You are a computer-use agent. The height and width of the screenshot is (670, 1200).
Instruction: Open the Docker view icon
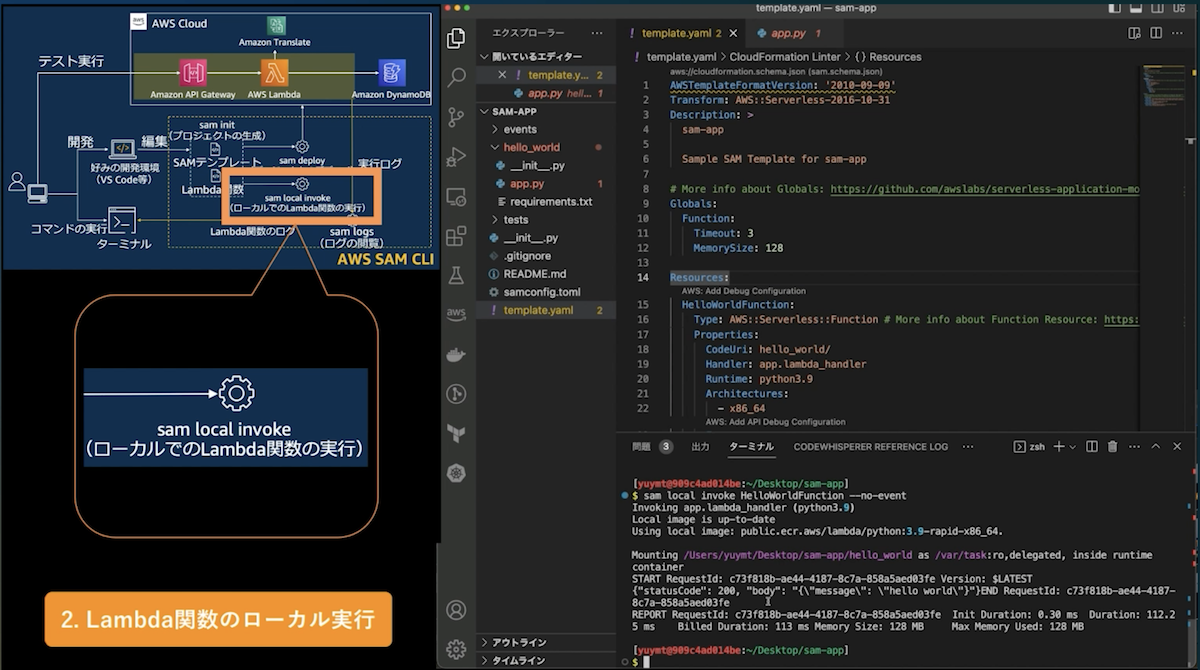[457, 353]
